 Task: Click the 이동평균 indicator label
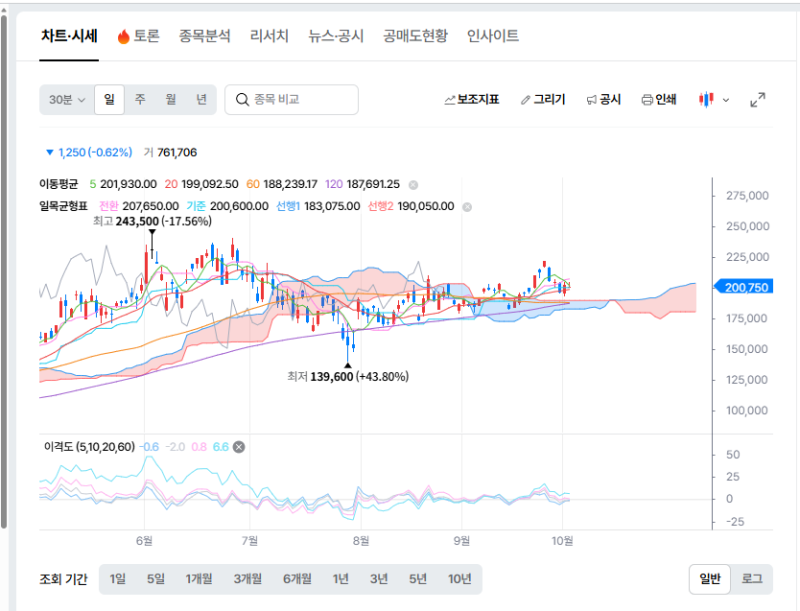(x=59, y=184)
